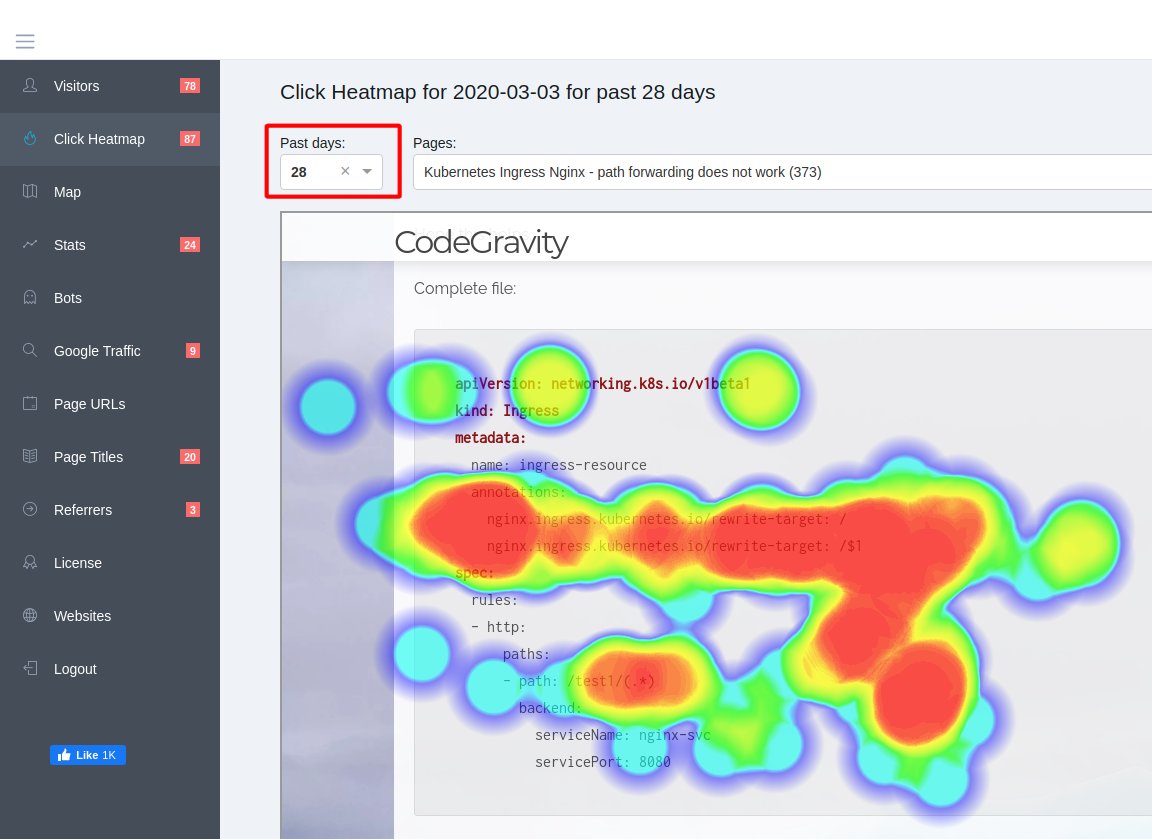The width and height of the screenshot is (1152, 839).
Task: Click the Google Traffic magnifier icon
Action: tap(30, 350)
